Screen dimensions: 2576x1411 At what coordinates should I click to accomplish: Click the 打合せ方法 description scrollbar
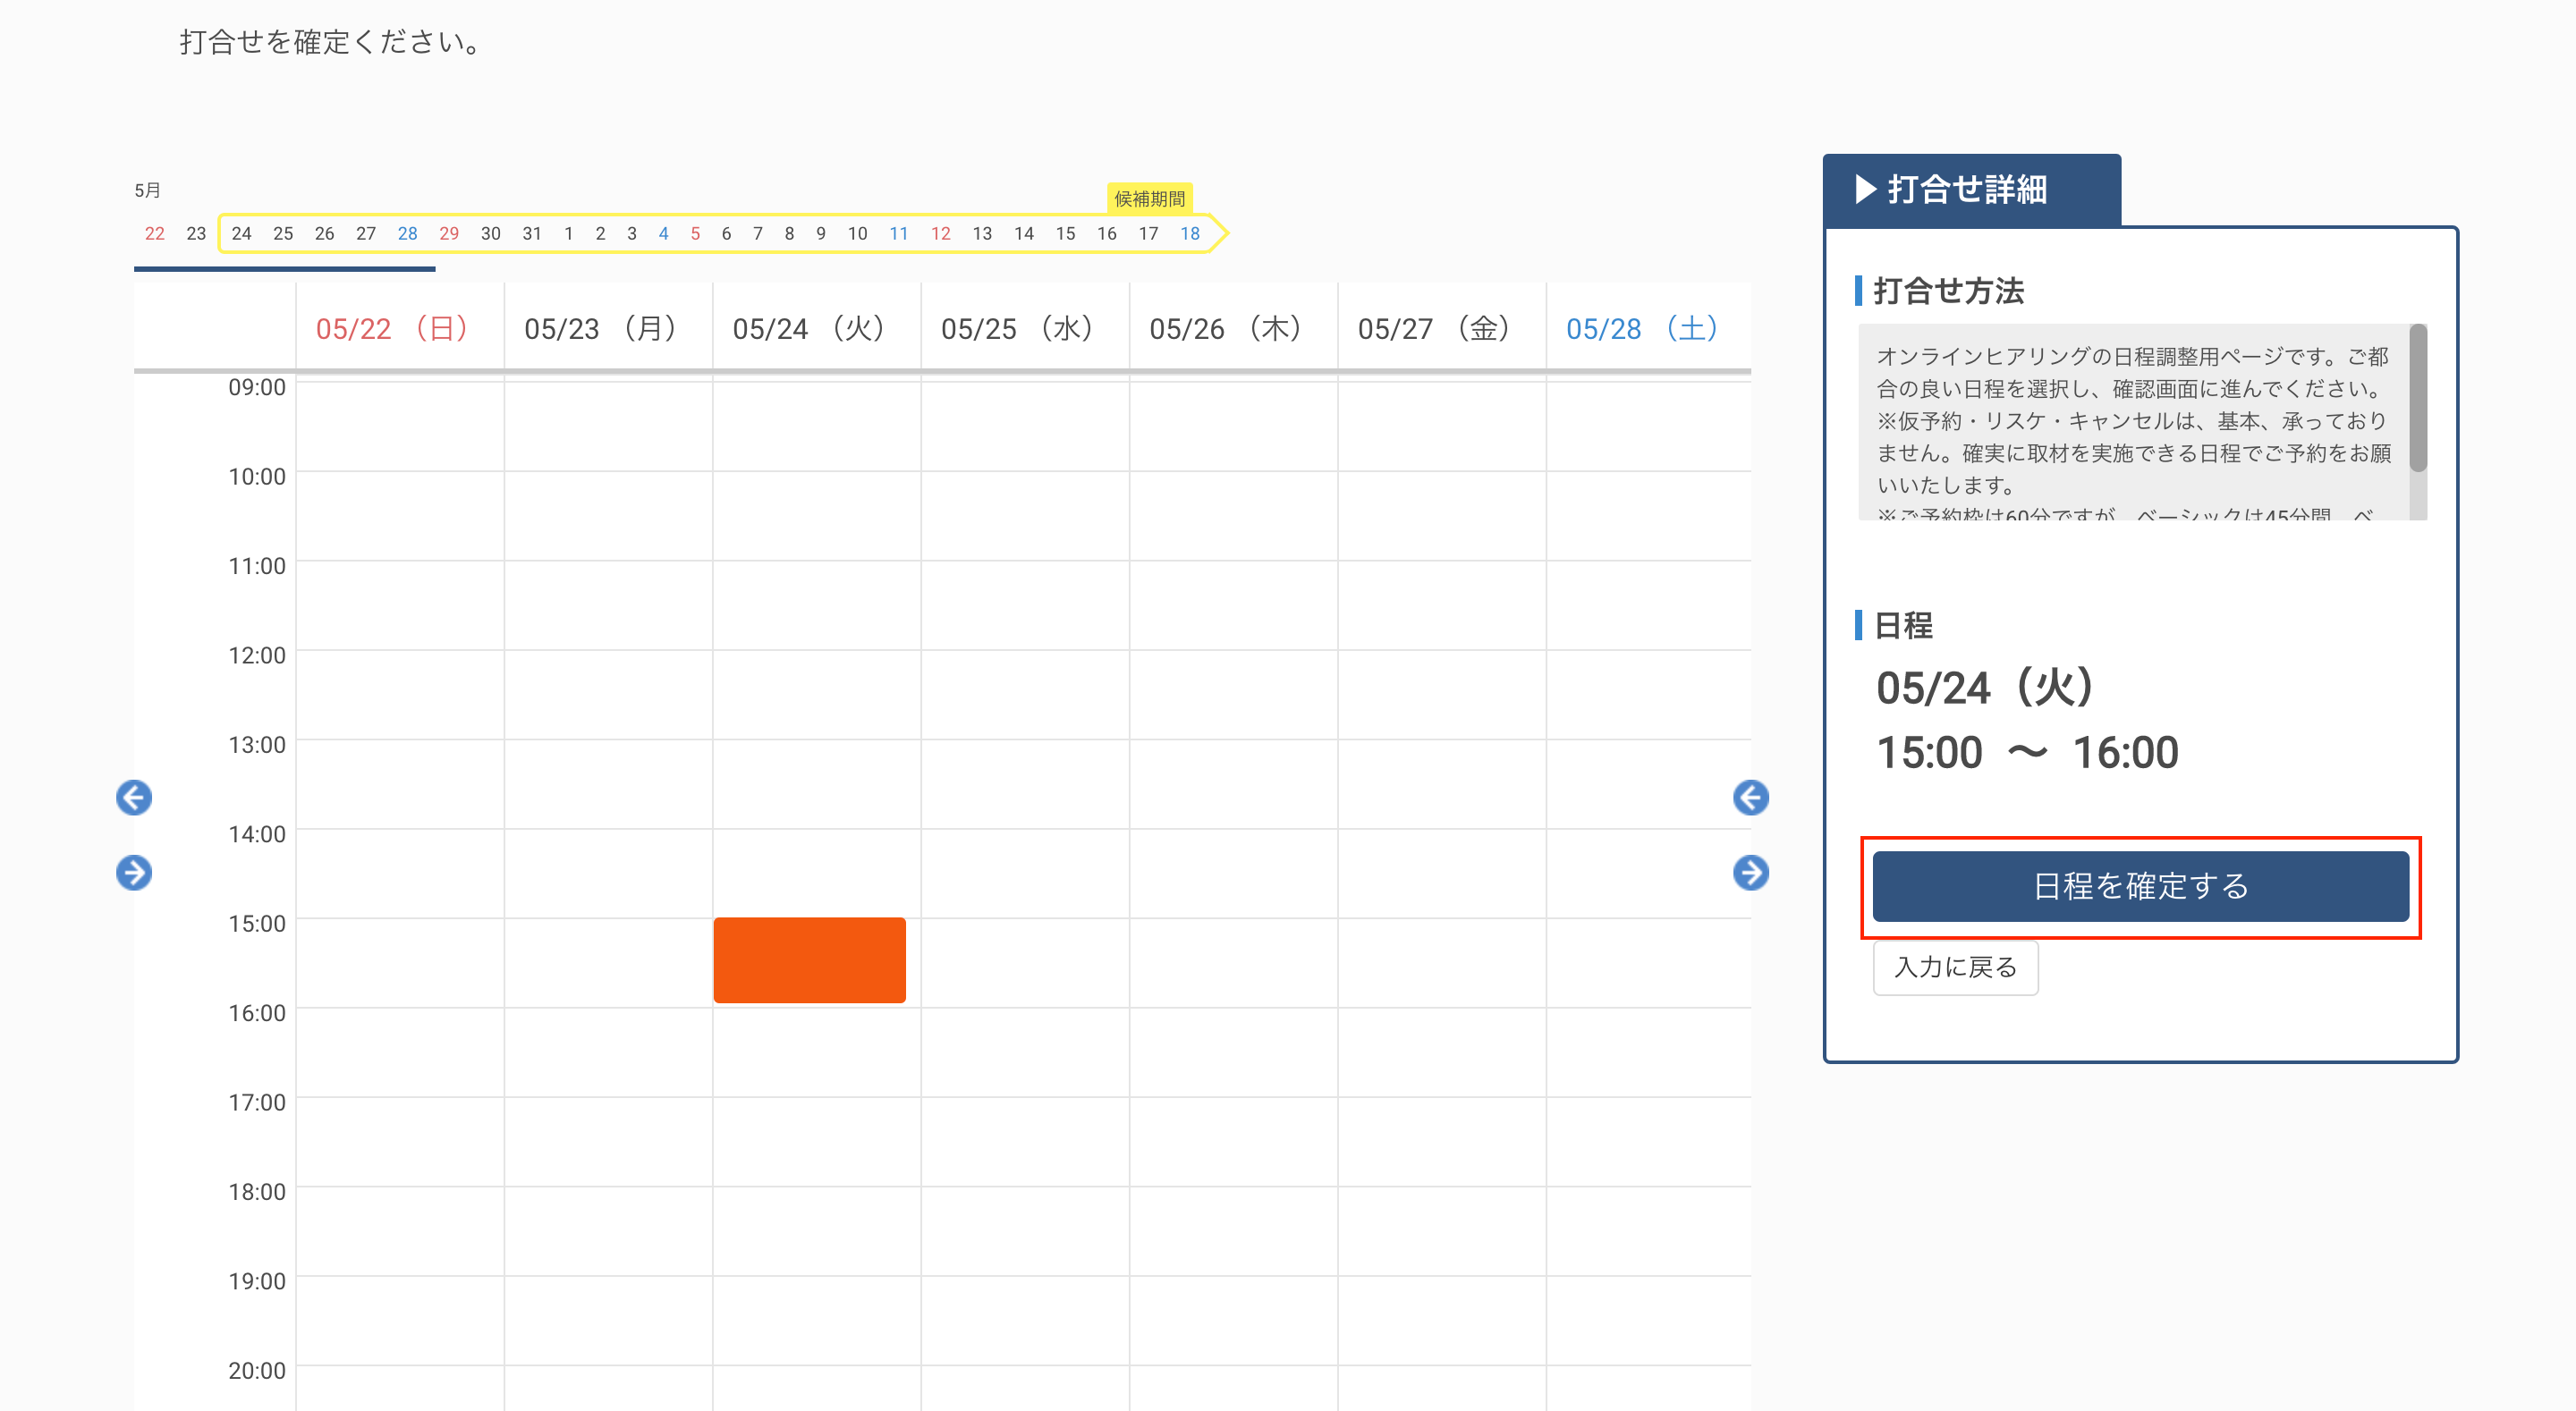click(x=2417, y=400)
